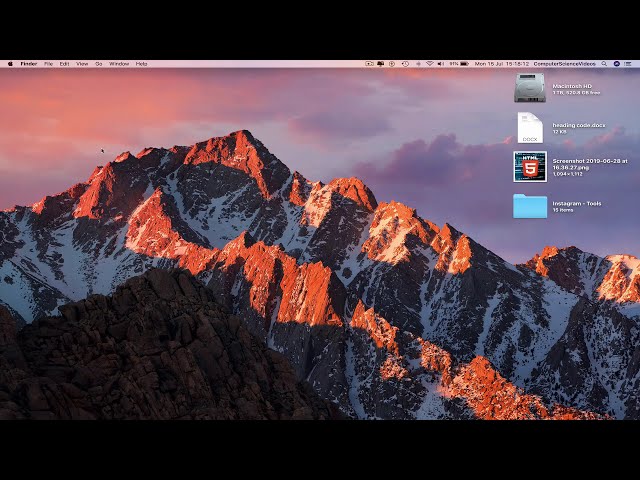Image resolution: width=640 pixels, height=480 pixels.
Task: Click the Siri icon in menu bar
Action: coord(616,64)
